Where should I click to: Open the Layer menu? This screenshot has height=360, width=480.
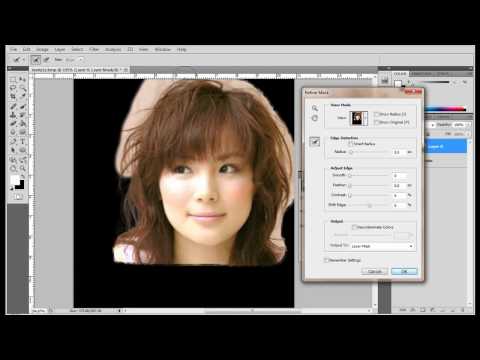pos(60,49)
